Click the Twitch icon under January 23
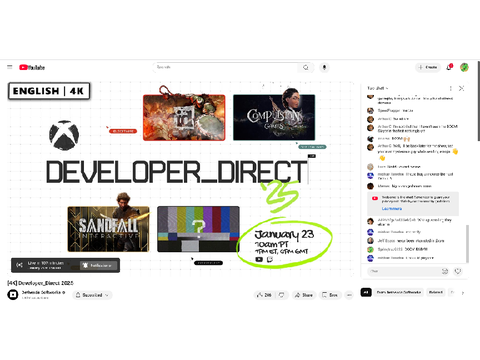The width and height of the screenshot is (480, 360). point(270,259)
